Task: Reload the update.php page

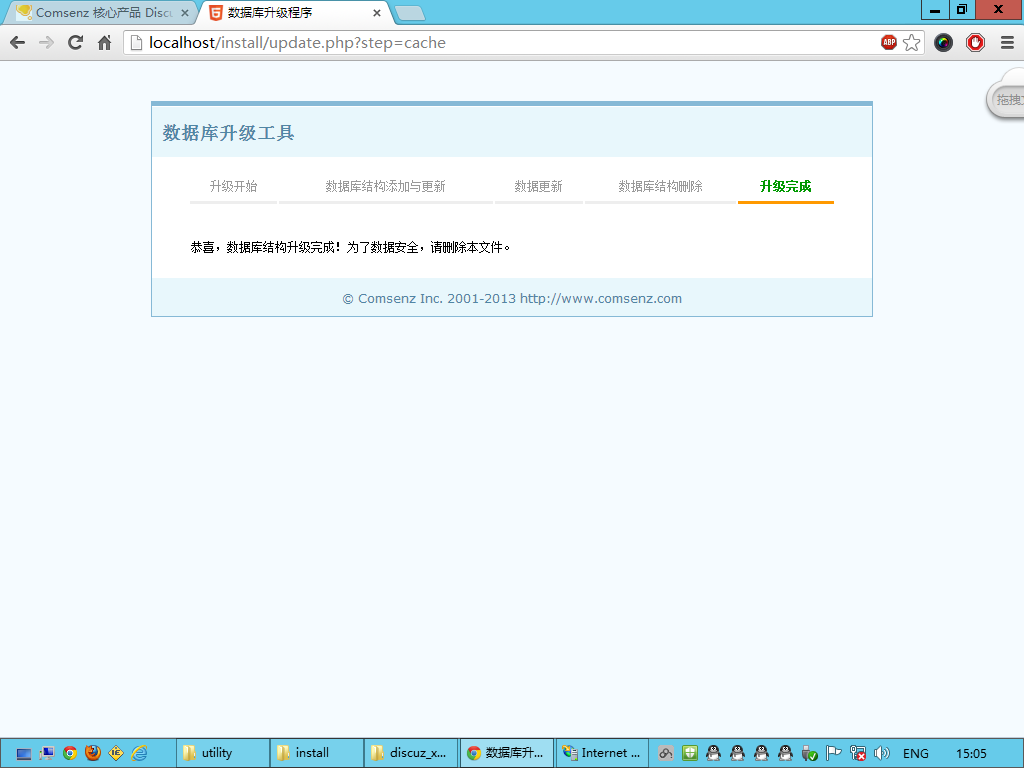Action: (75, 42)
